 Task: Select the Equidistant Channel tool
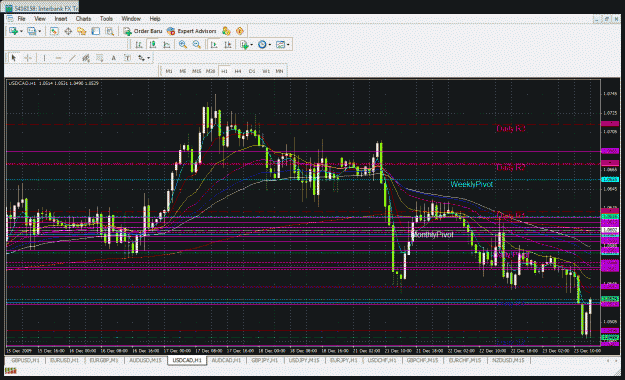point(86,58)
